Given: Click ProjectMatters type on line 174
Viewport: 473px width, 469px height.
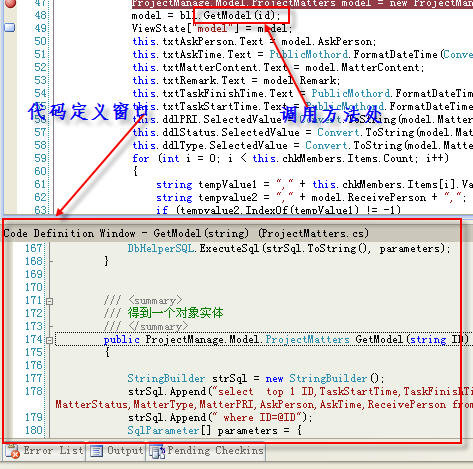Looking at the screenshot, I should (307, 340).
